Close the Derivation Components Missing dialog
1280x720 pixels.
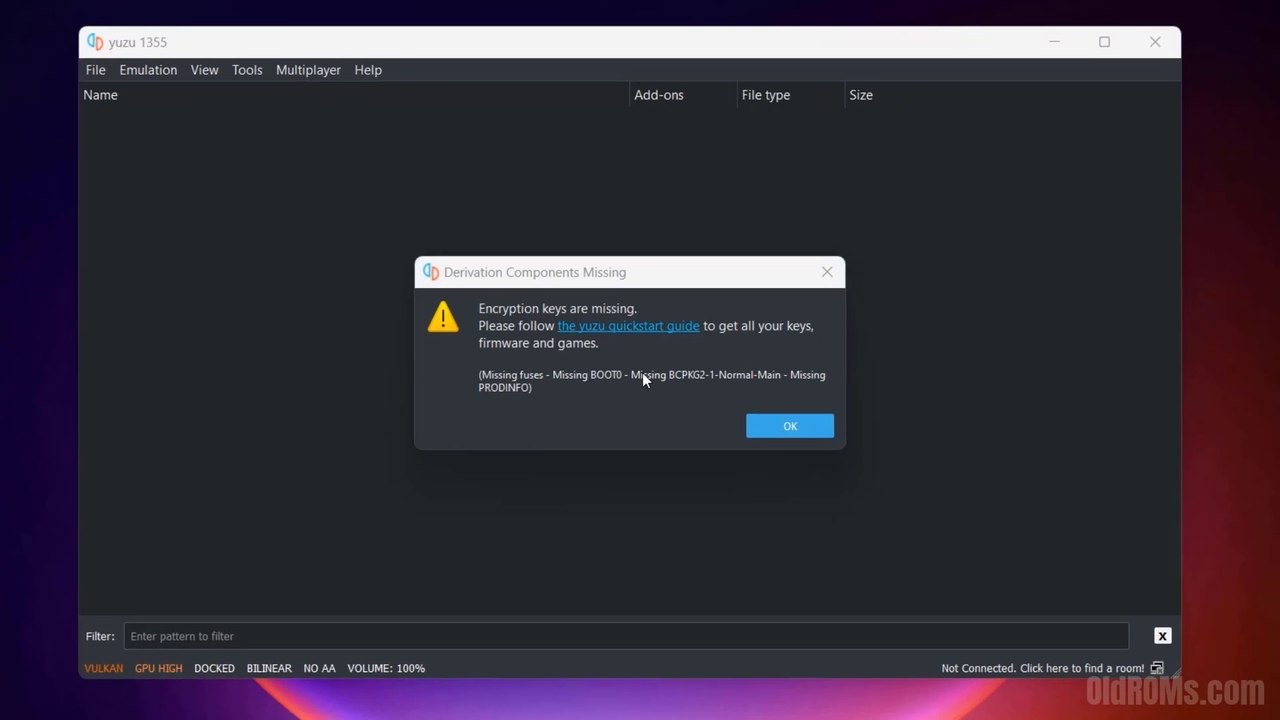pyautogui.click(x=827, y=272)
